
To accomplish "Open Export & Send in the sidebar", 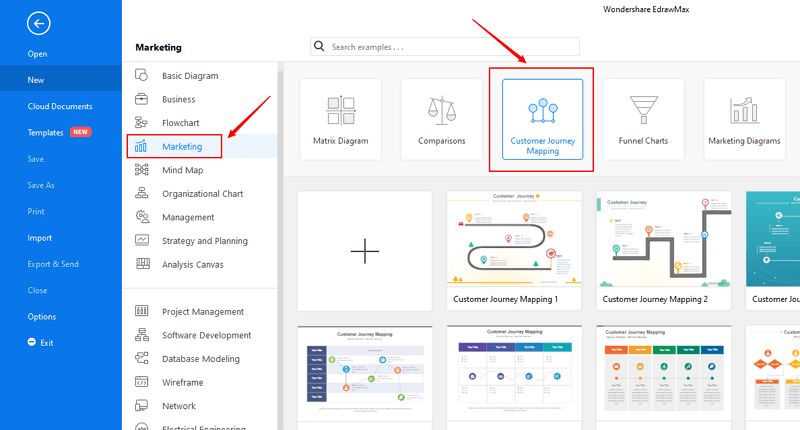I will click(x=53, y=264).
